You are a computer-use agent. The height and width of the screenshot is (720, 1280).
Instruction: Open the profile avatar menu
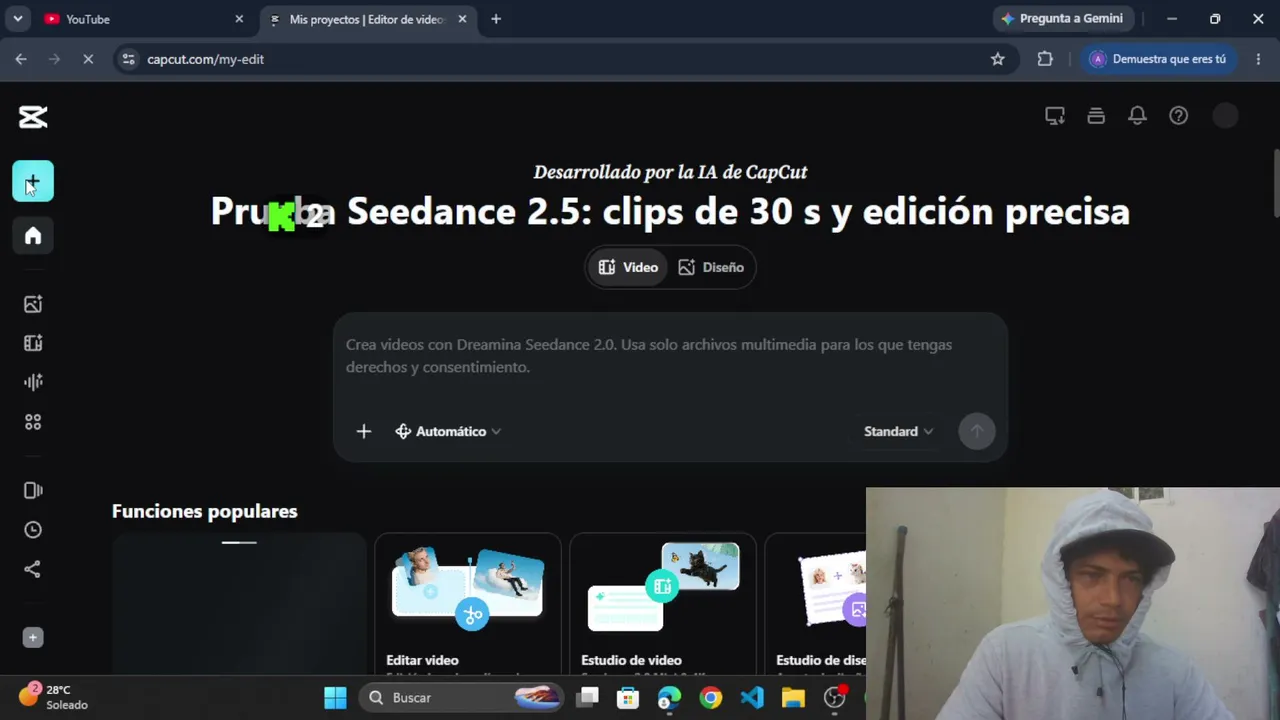1225,116
